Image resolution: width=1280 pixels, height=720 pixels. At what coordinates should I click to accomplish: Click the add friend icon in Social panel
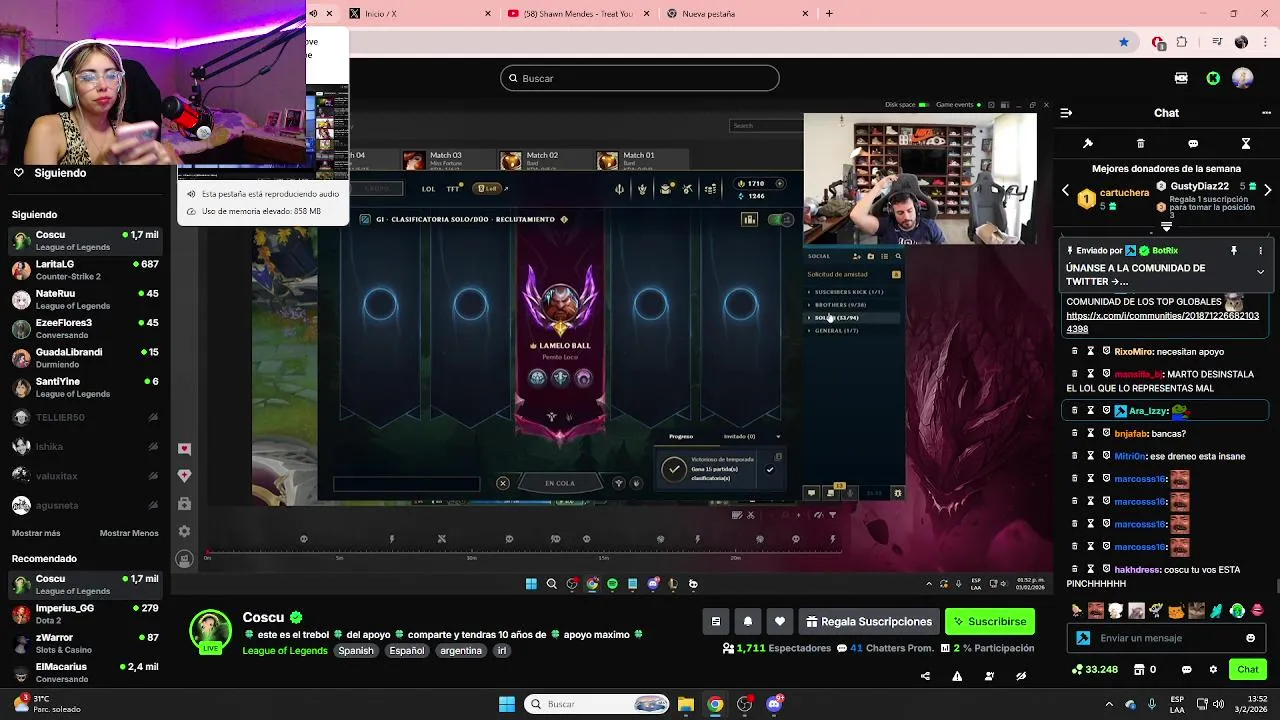(857, 256)
